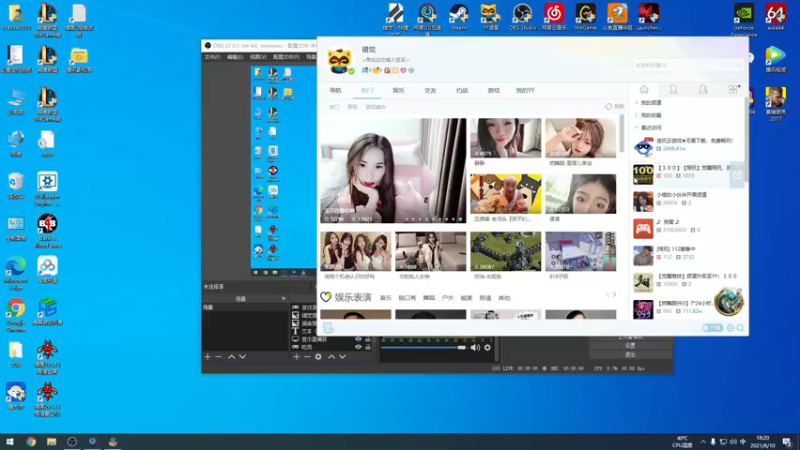
Task: Switch to 交友 tab in YY
Action: 430,90
